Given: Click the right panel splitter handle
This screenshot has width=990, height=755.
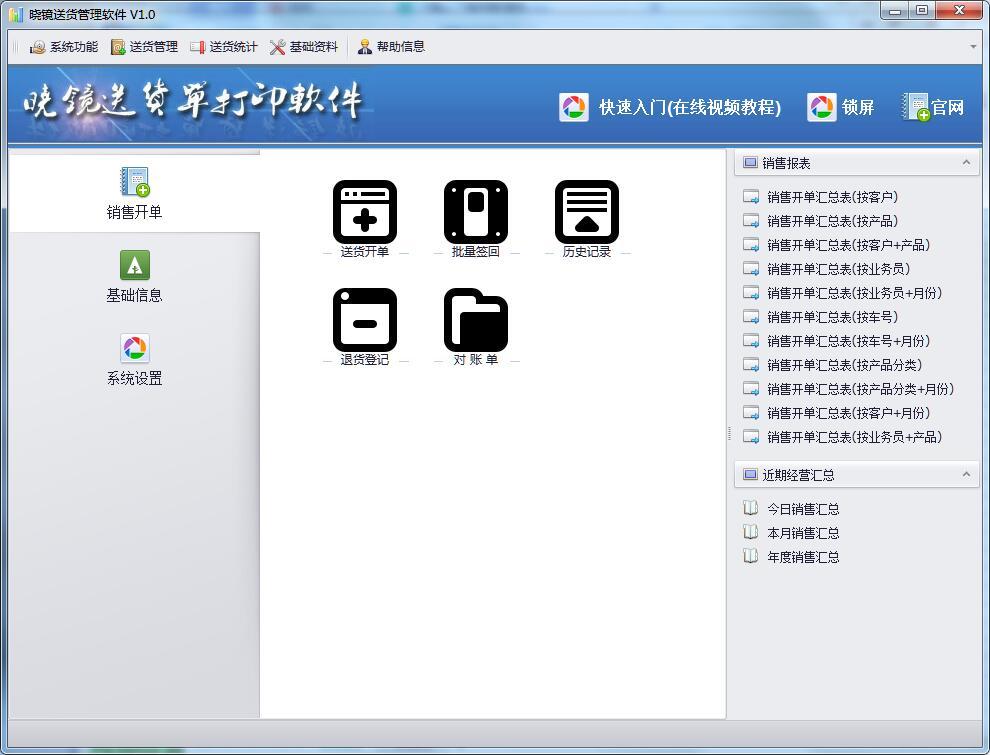Looking at the screenshot, I should [729, 434].
